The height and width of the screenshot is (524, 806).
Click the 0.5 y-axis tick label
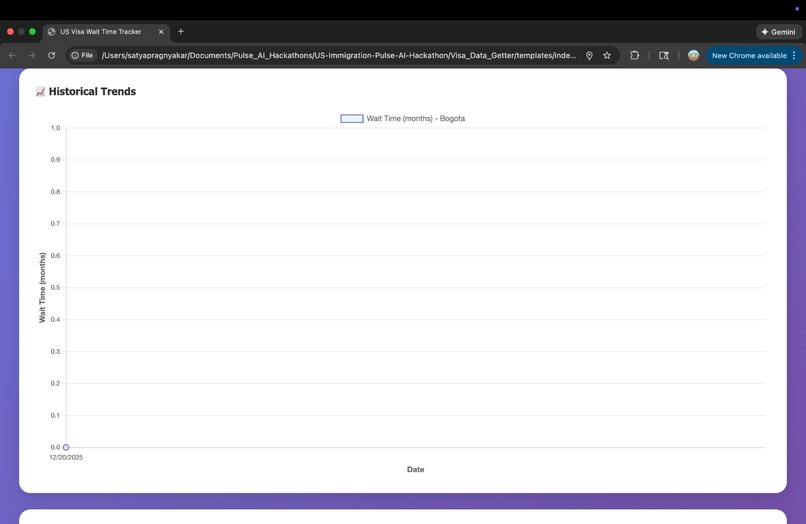coord(55,287)
